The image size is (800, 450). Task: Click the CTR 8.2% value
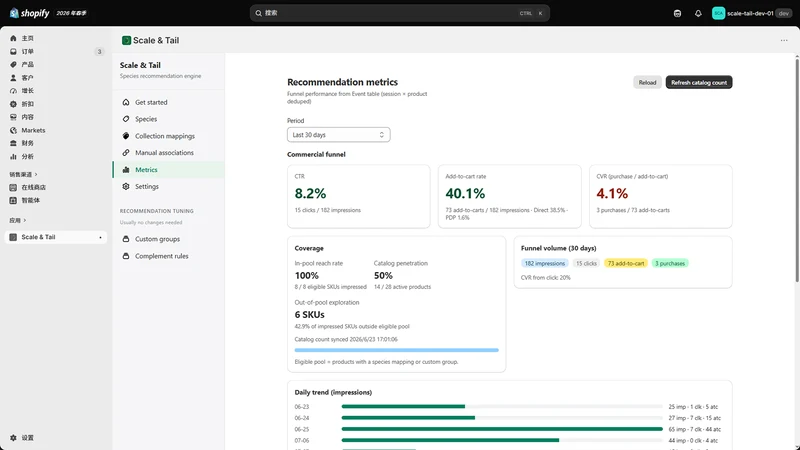pos(310,193)
